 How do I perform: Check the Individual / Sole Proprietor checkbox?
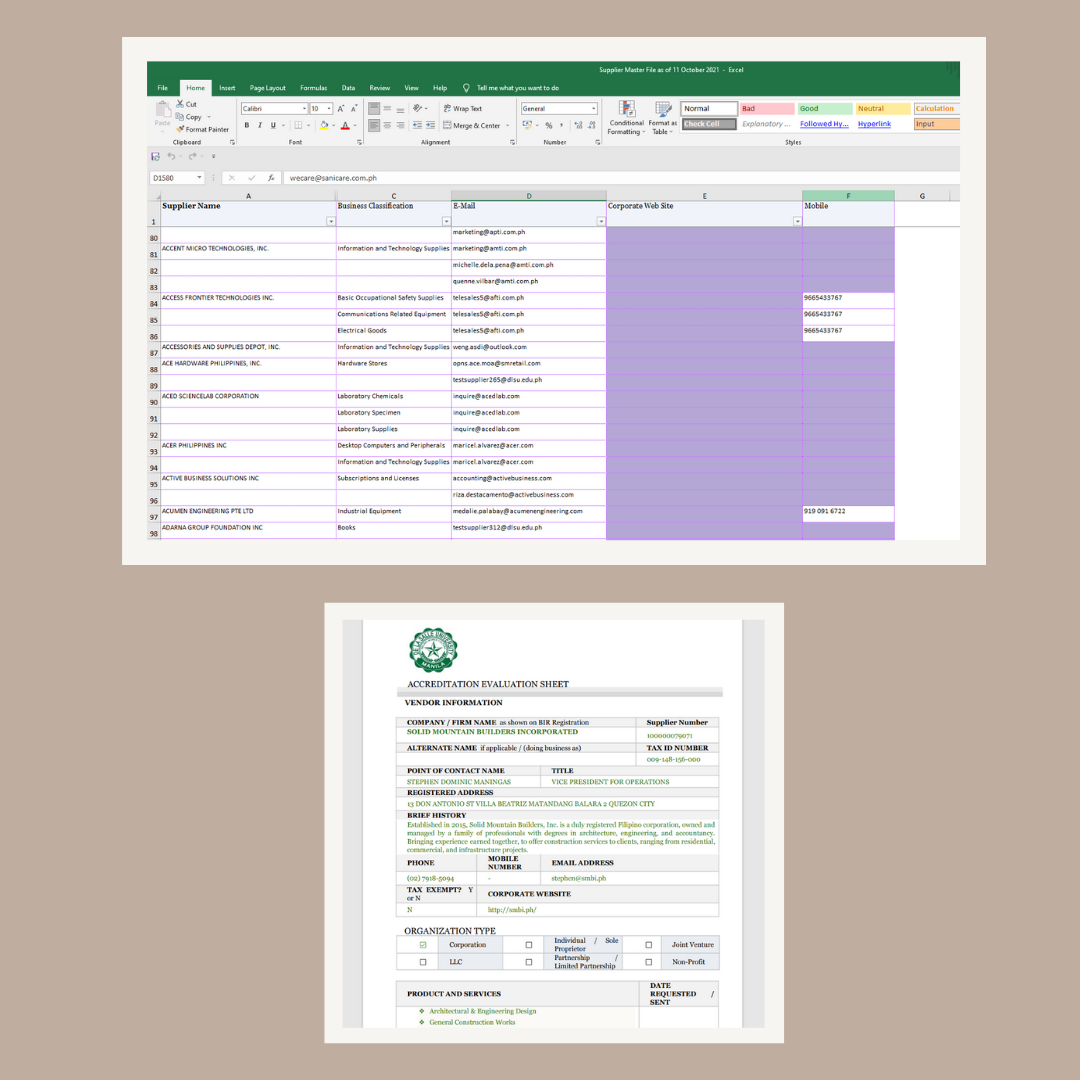[x=529, y=945]
